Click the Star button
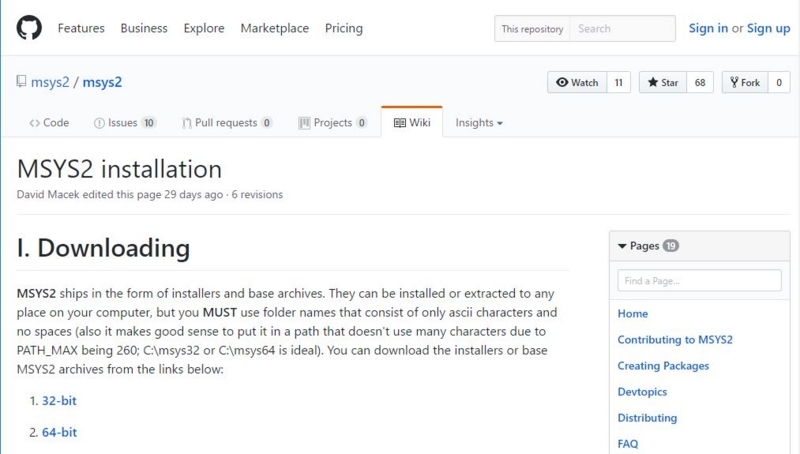Viewport: 800px width, 454px height. 663,82
